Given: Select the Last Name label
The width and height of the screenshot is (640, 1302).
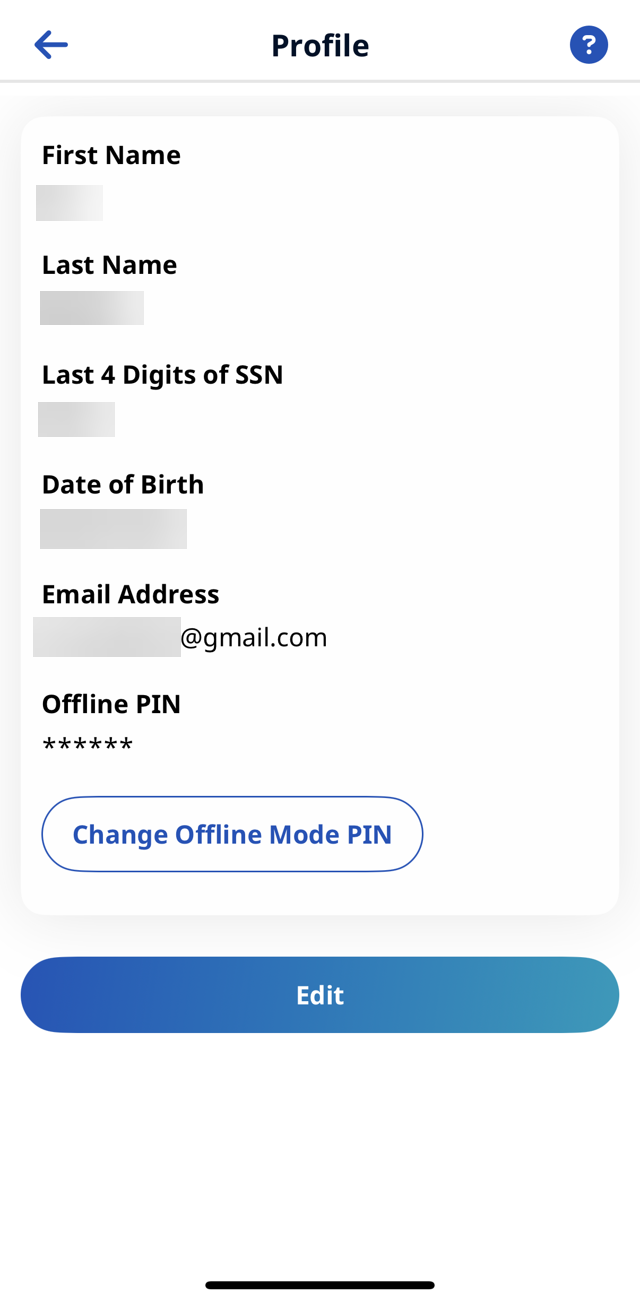Looking at the screenshot, I should (x=109, y=265).
